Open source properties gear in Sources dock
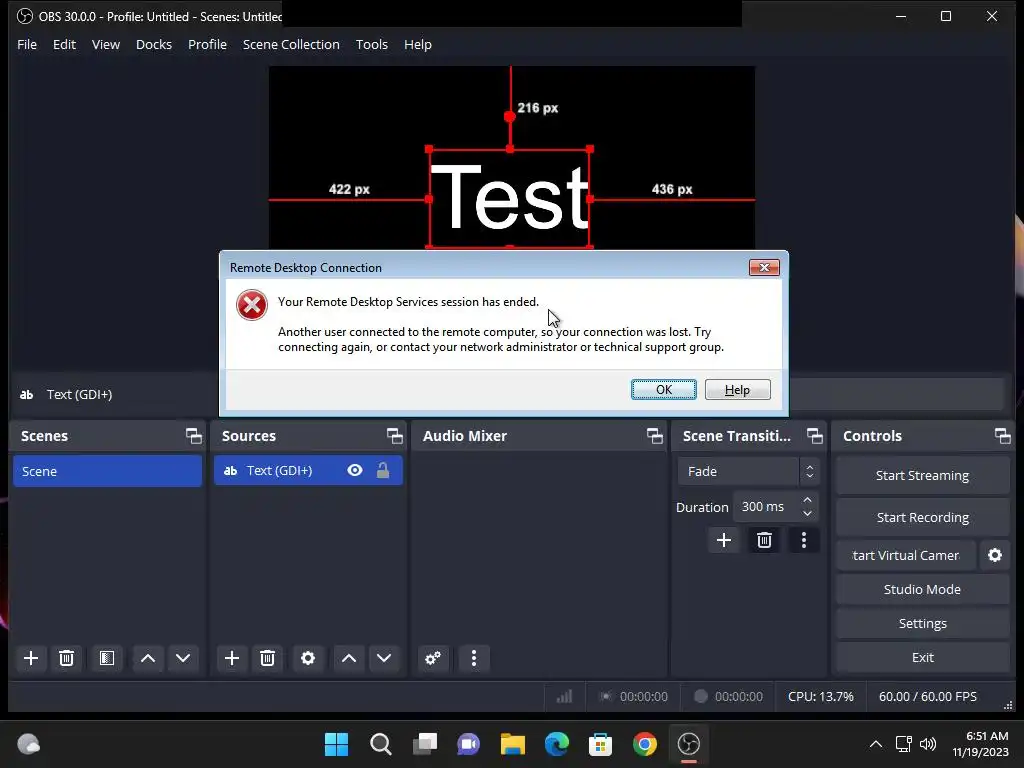 [x=308, y=658]
